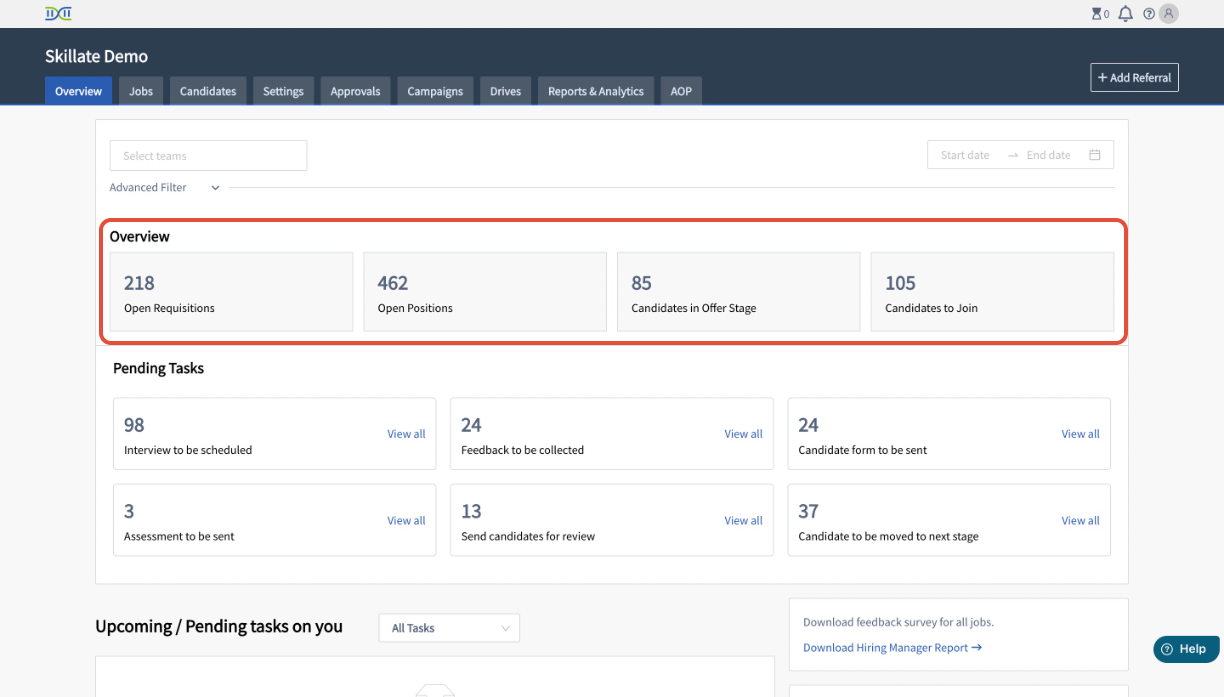
Task: Click the number 13 in Pending Tasks
Action: pos(471,511)
